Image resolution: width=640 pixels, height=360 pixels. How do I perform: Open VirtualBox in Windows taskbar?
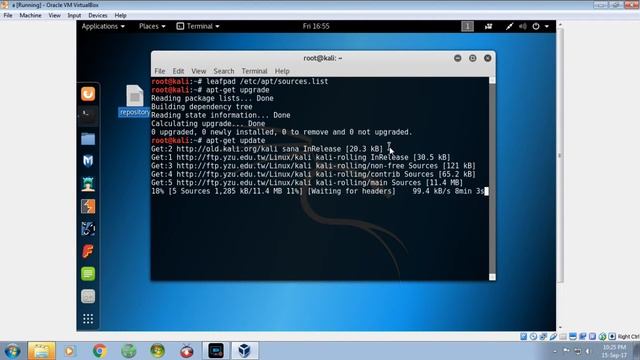pos(244,351)
